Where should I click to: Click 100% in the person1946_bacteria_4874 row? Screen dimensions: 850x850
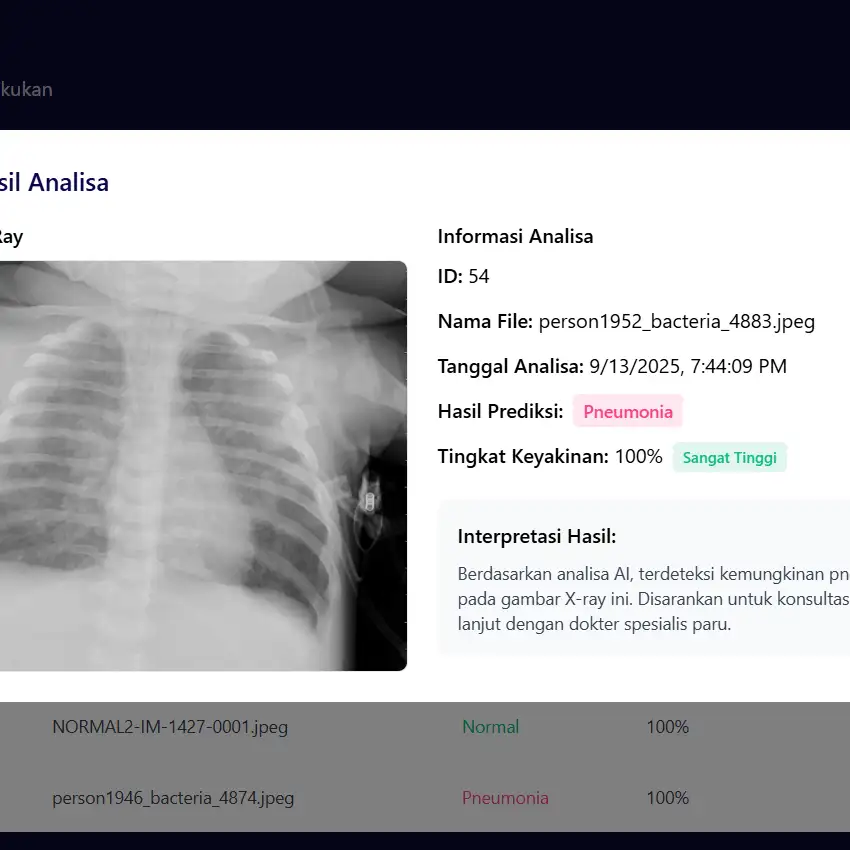click(x=668, y=798)
